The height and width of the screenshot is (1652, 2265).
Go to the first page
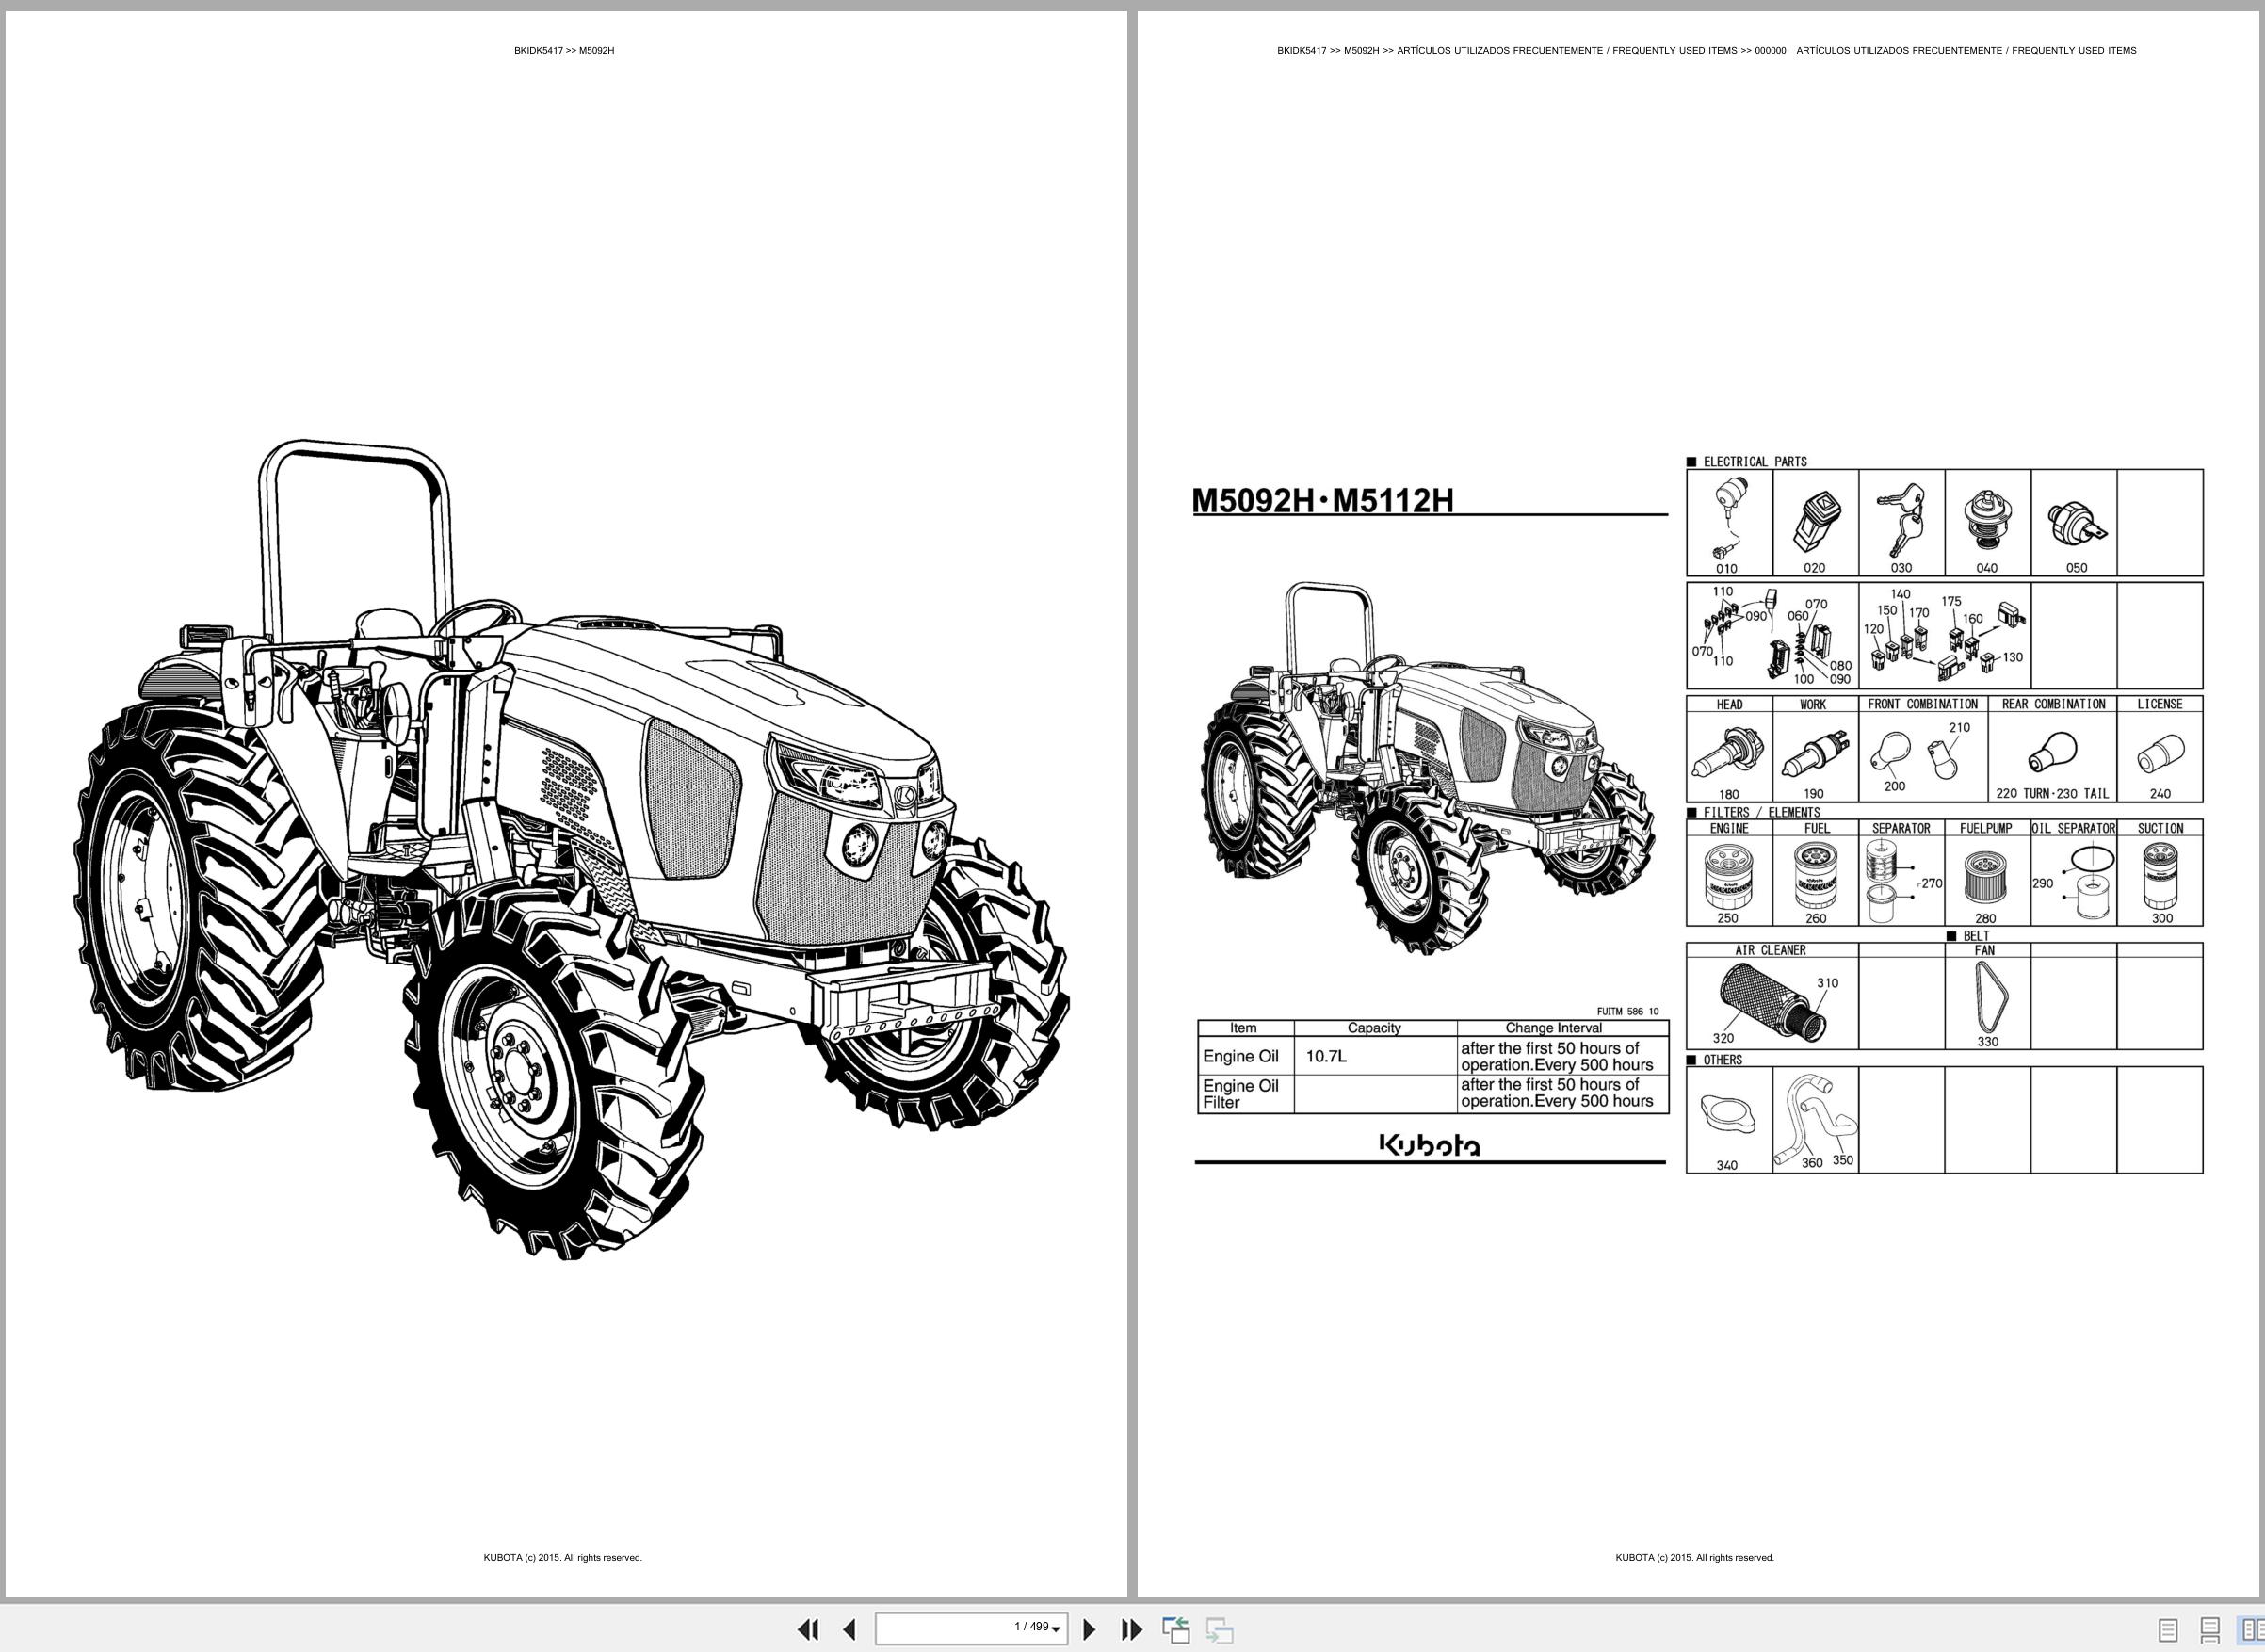point(808,1629)
